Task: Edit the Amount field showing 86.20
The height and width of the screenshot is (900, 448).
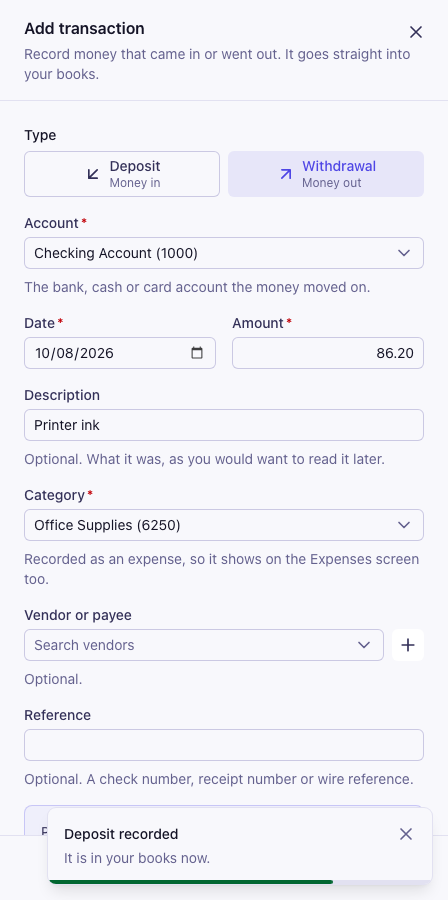Action: tap(328, 353)
